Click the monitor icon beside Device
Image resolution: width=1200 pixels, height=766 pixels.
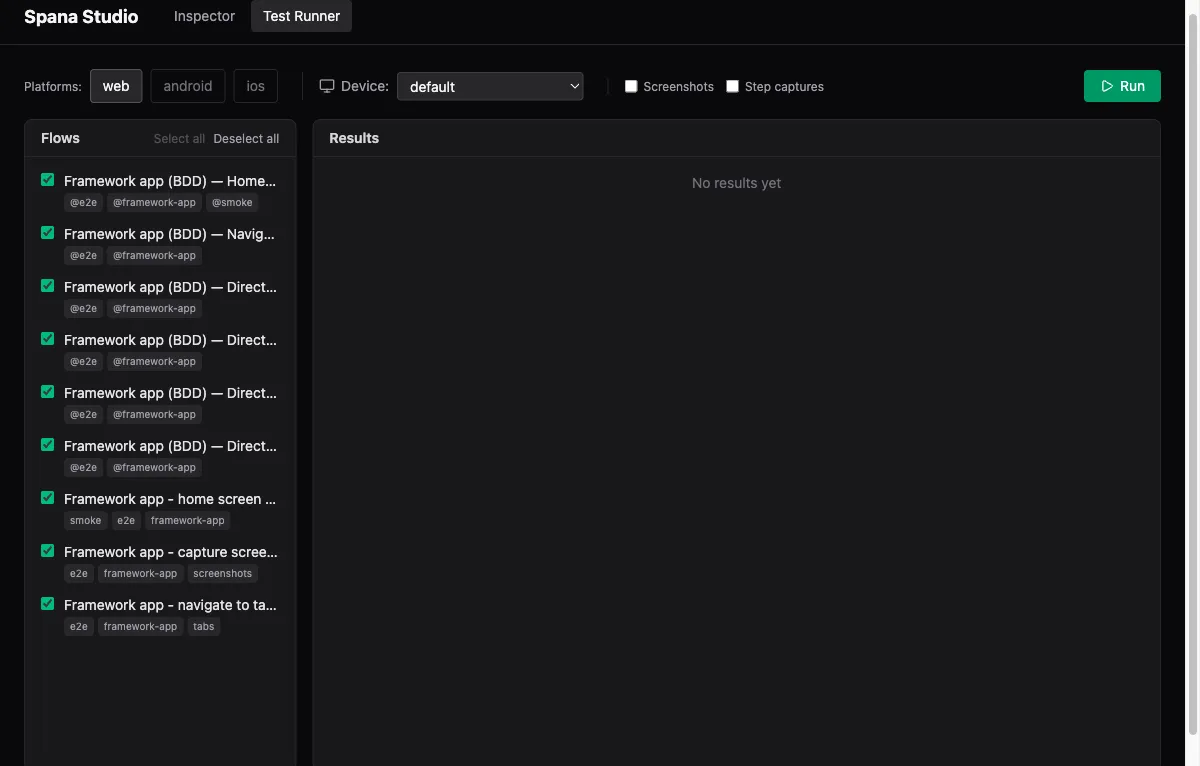[326, 86]
